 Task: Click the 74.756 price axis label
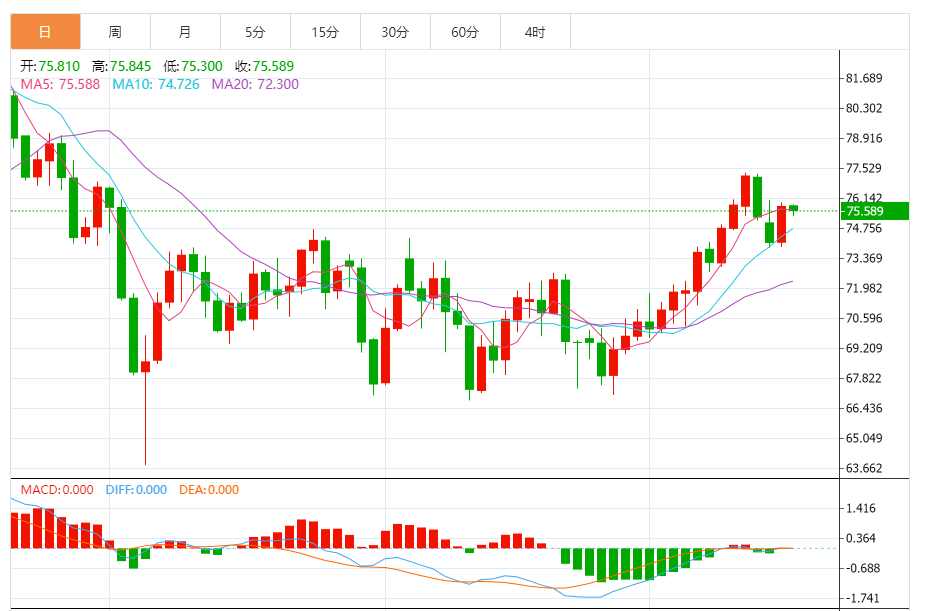click(x=864, y=228)
